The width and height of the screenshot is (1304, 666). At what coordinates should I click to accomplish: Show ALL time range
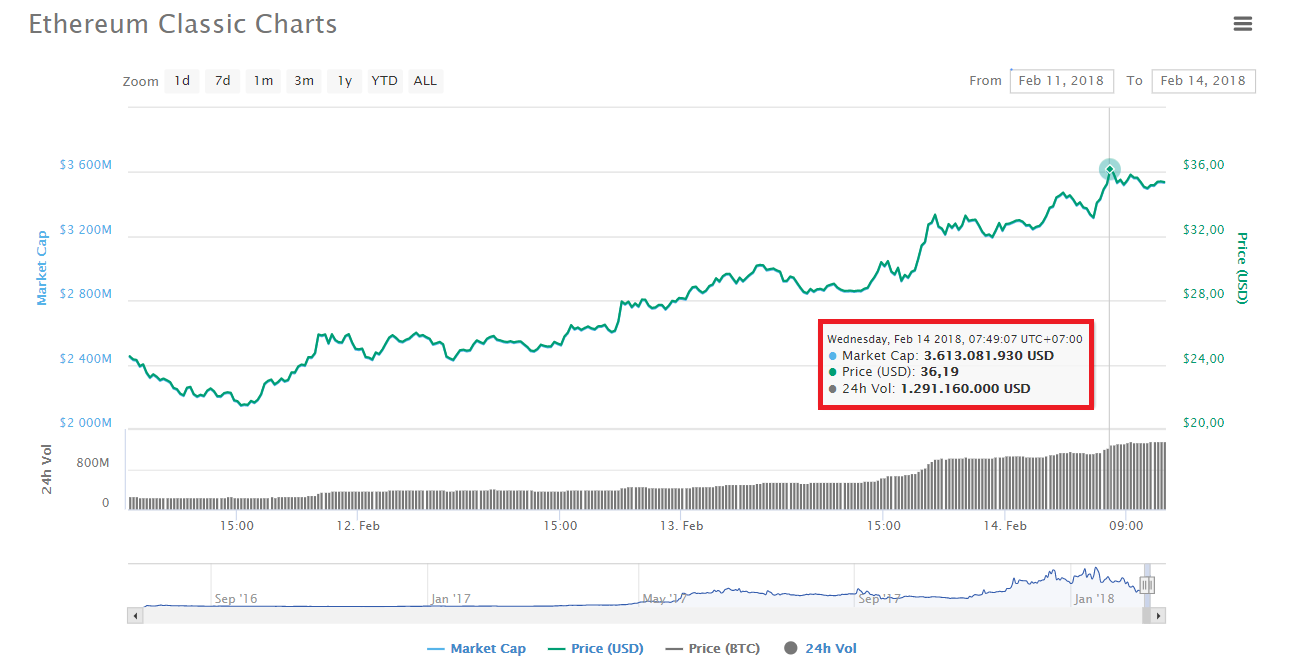point(425,81)
